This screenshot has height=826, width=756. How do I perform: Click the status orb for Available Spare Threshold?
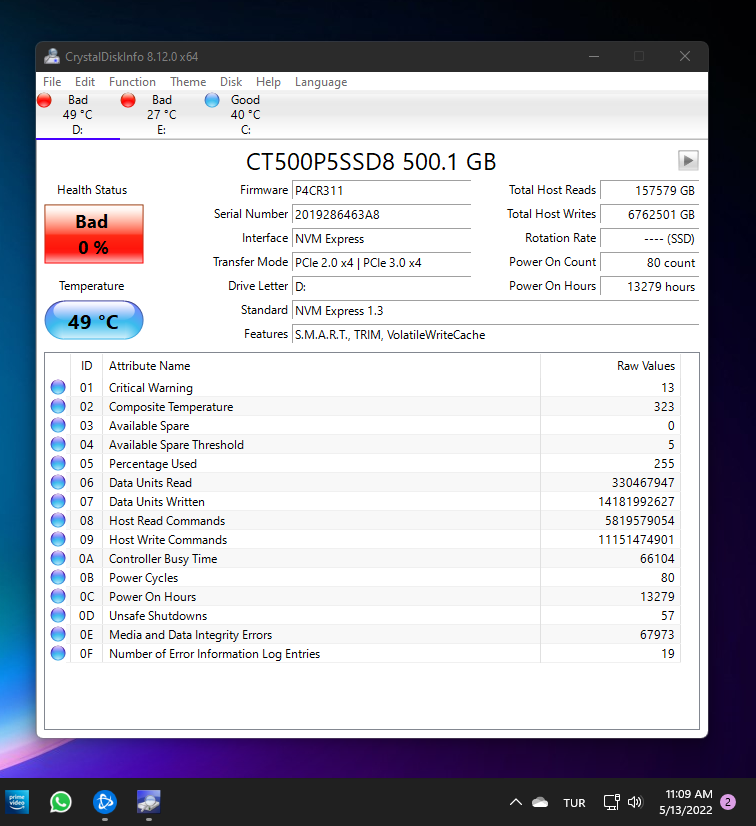(x=58, y=444)
